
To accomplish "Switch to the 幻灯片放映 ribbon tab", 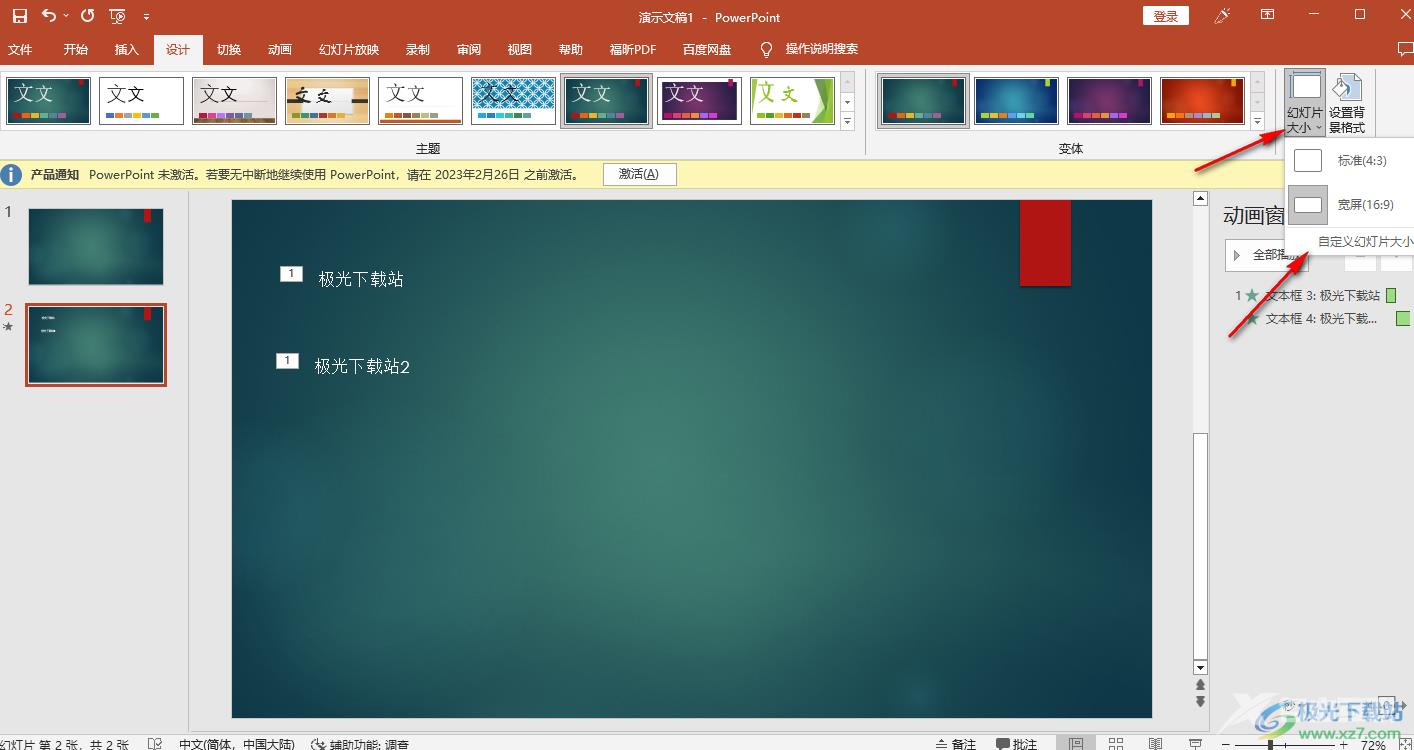I will (x=349, y=49).
